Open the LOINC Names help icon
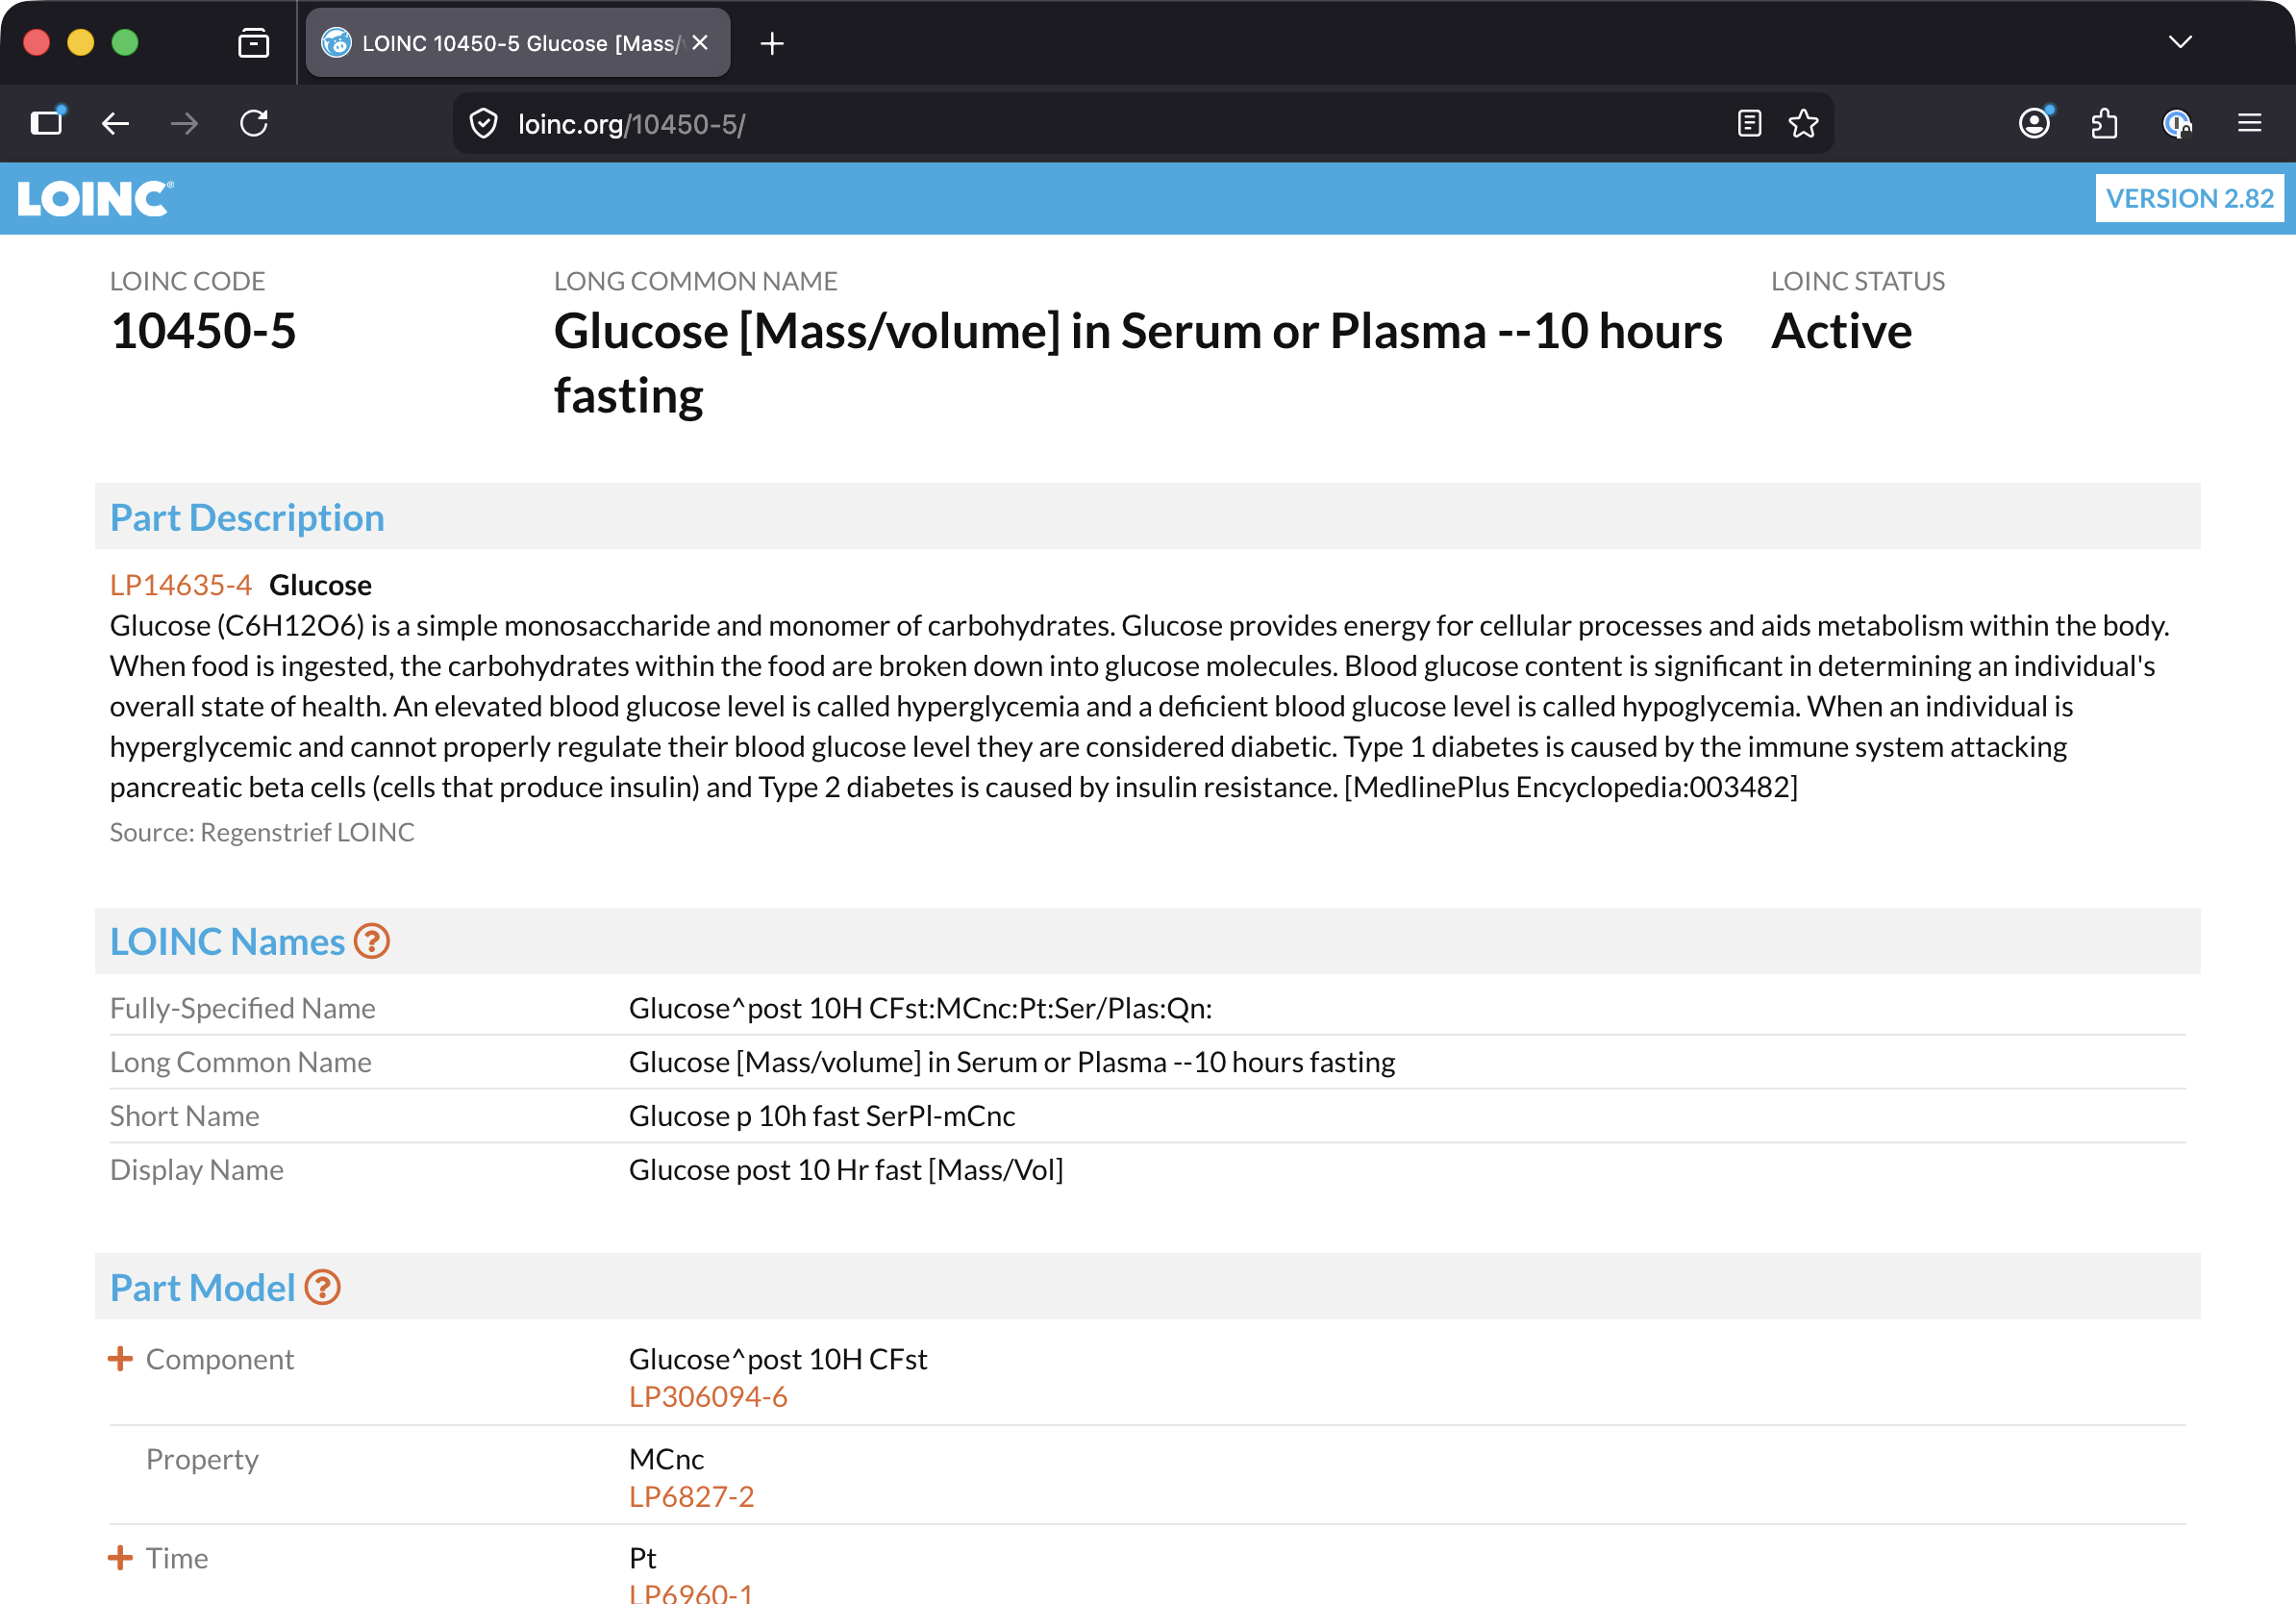Viewport: 2296px width, 1604px height. pos(372,941)
